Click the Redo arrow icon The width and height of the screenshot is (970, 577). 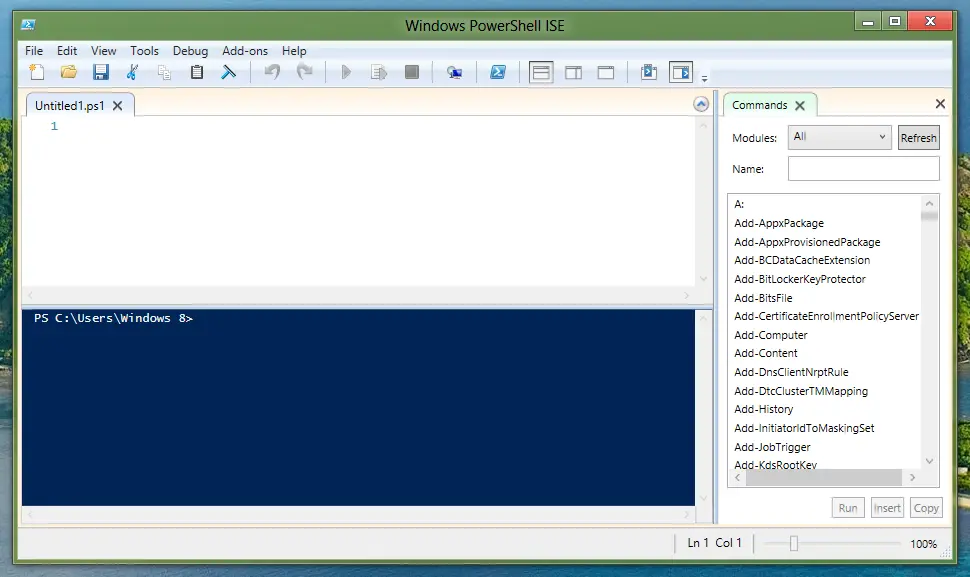(304, 72)
